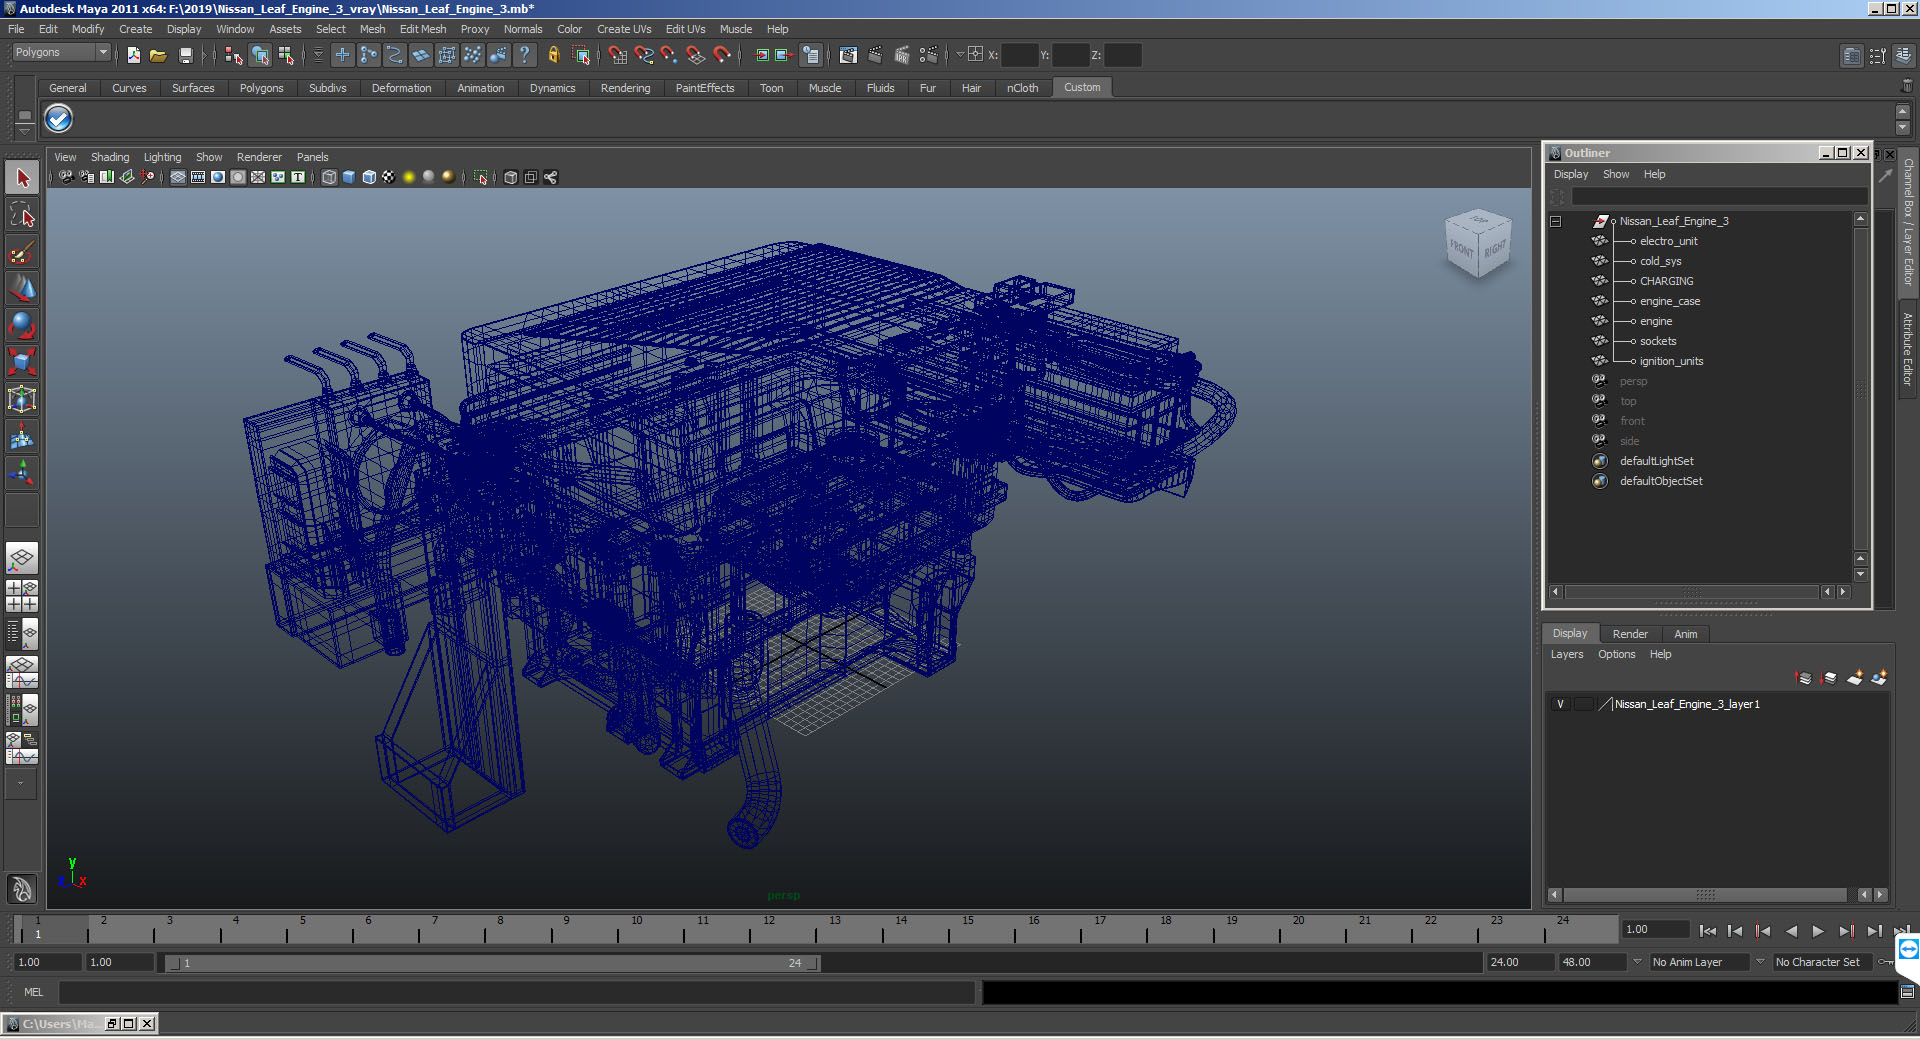The width and height of the screenshot is (1920, 1040).
Task: Toggle layer visibility V for Nissan_Leaf_Engine_3_layer1
Action: (1560, 704)
